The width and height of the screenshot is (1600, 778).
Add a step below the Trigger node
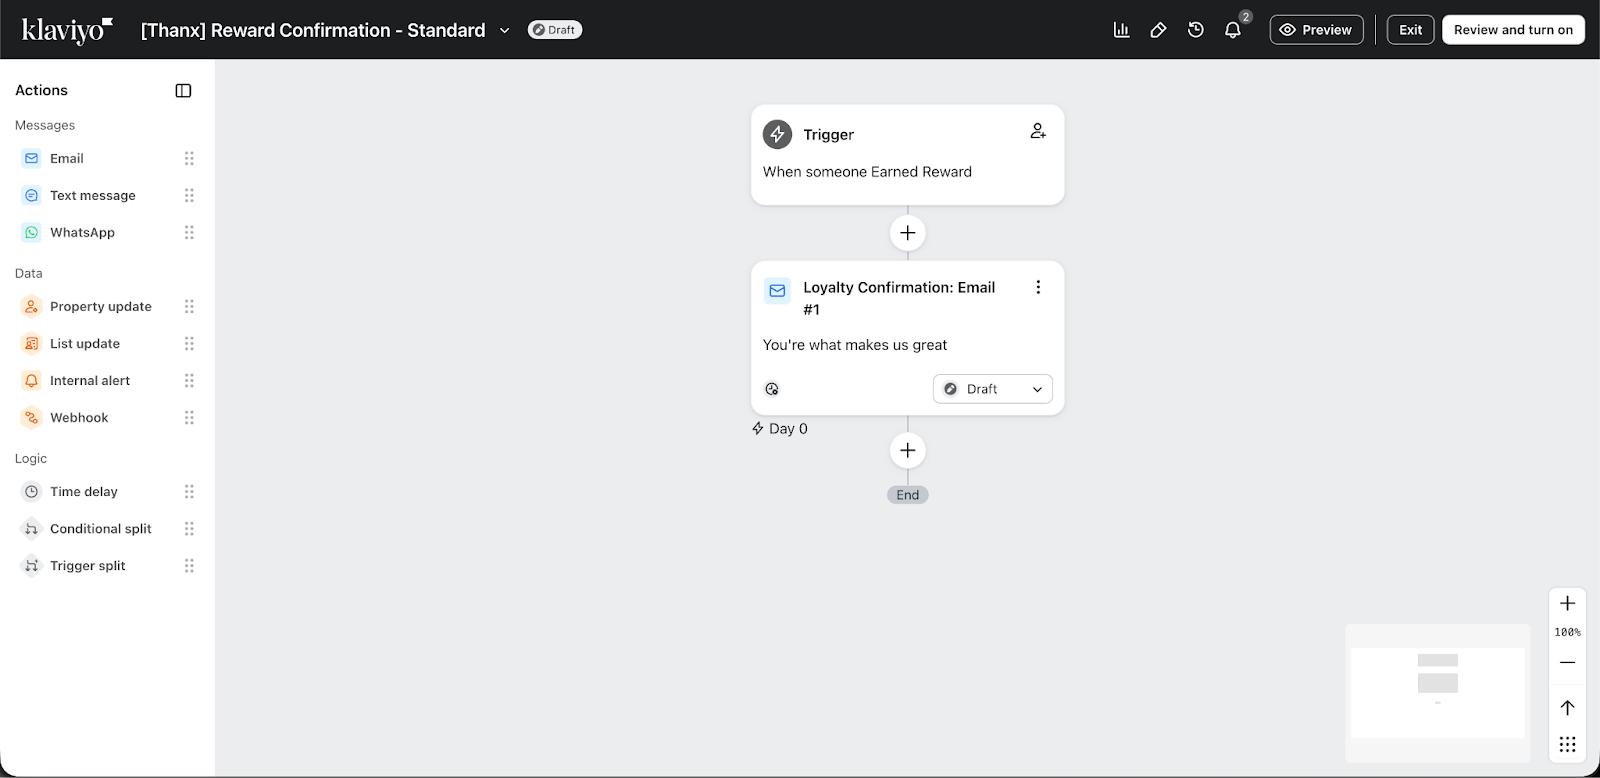point(907,233)
